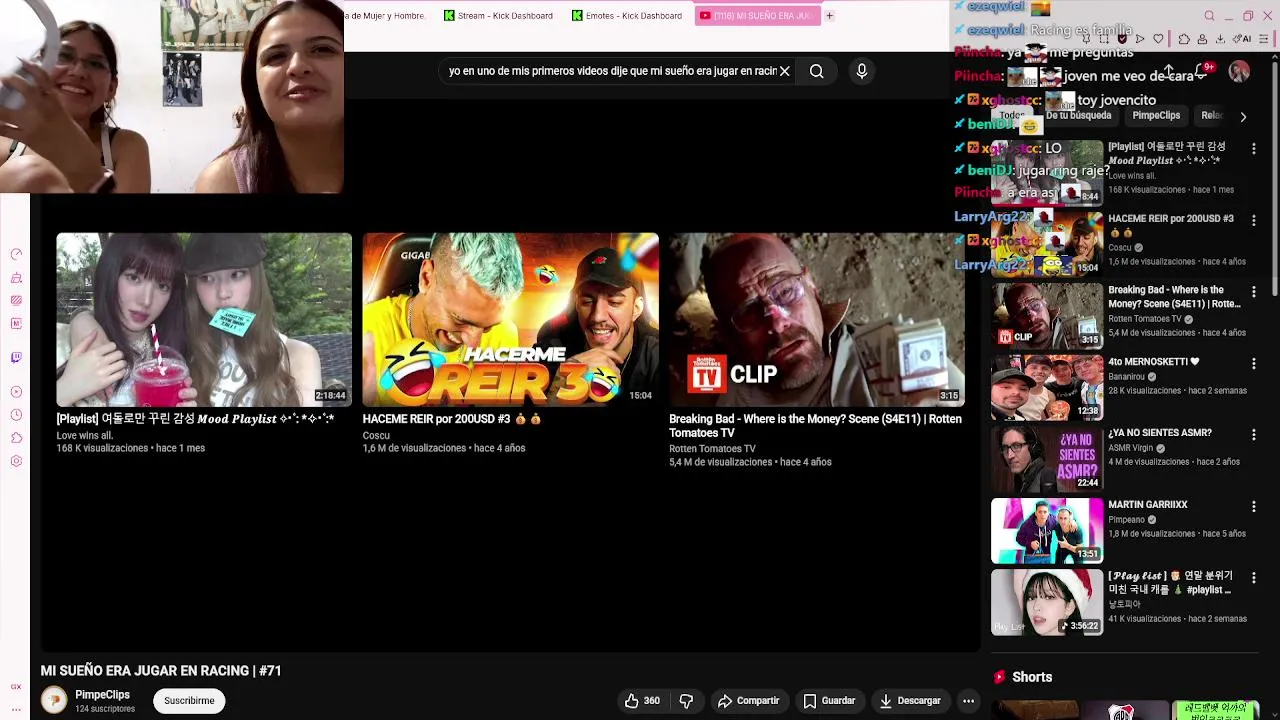Select the MI SUEÑO ERA JUGAR YouTube tab
The width and height of the screenshot is (1280, 720).
[757, 15]
